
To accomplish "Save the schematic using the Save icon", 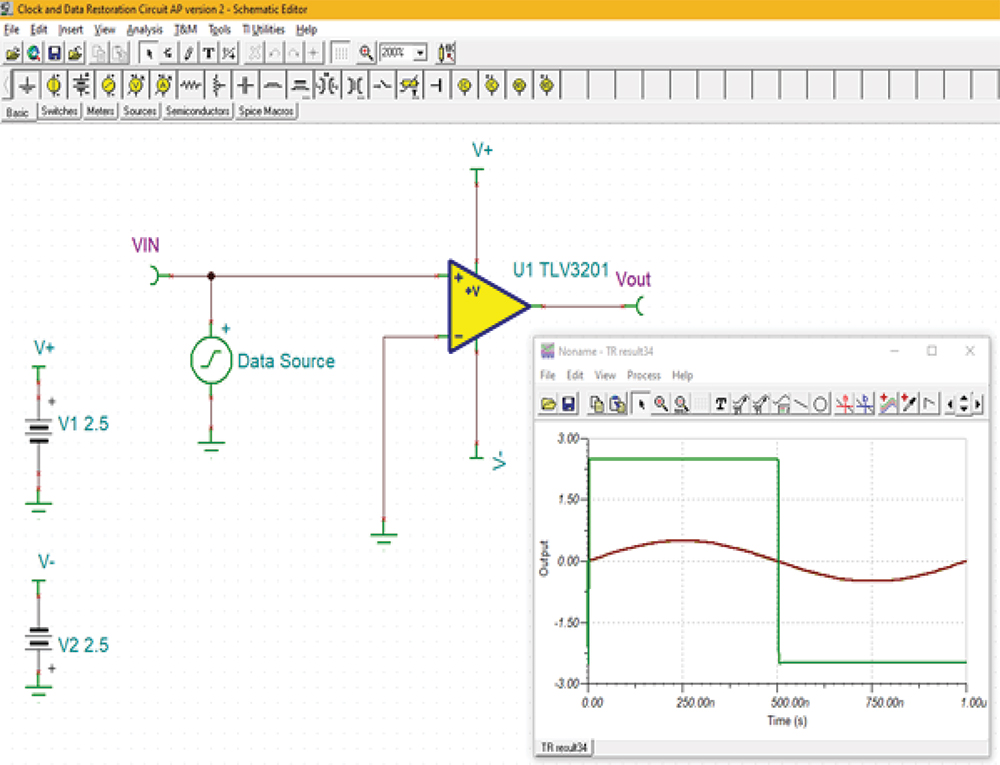I will [53, 52].
